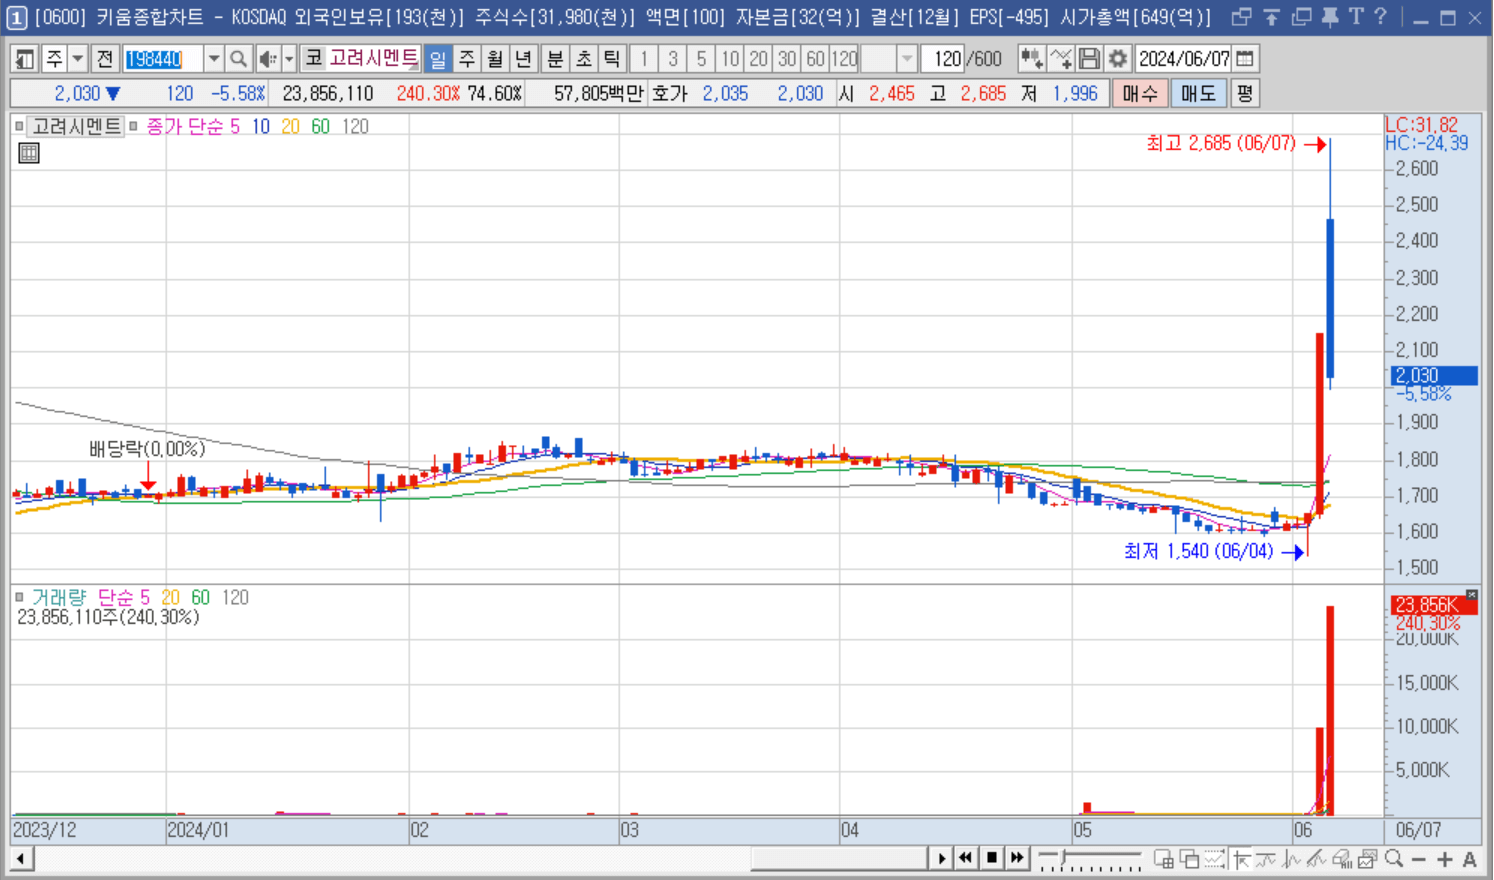This screenshot has width=1494, height=880.
Task: Click the multi-window layout icon in bottom toolbar
Action: [x=1163, y=859]
